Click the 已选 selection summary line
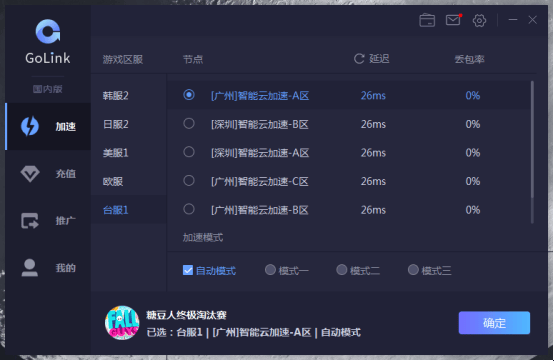The width and height of the screenshot is (554, 361). [x=254, y=332]
